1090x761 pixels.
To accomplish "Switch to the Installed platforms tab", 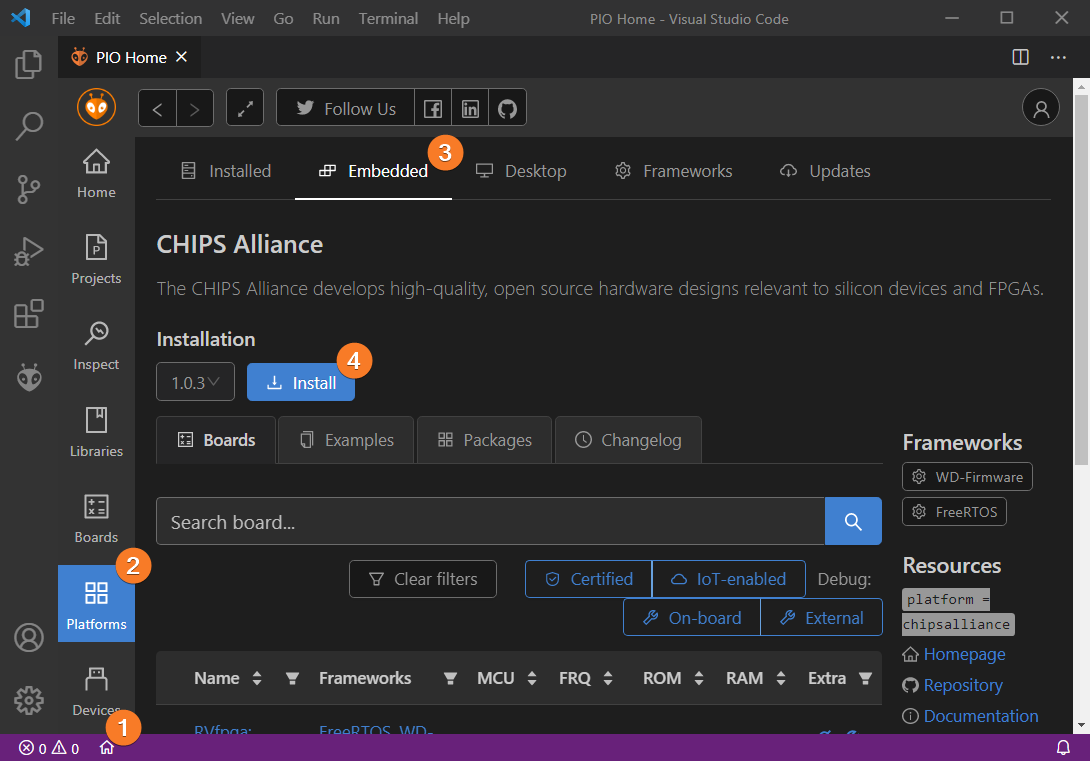I will tap(226, 171).
